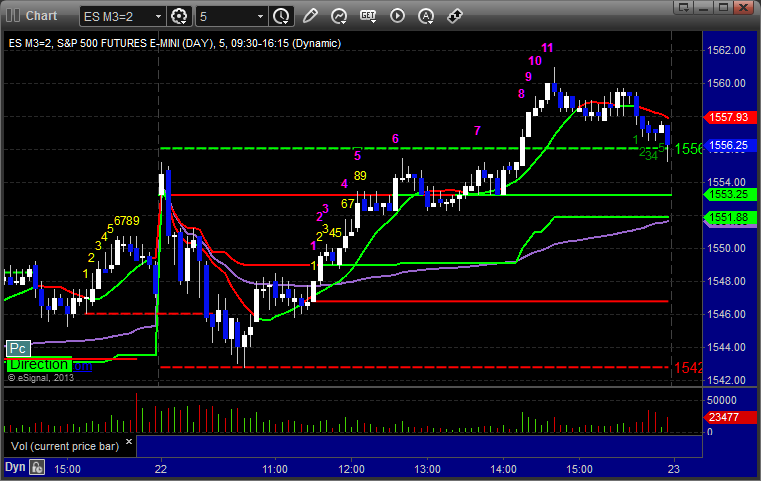Viewport: 761px width, 481px height.
Task: Open the time template clock menu
Action: pyautogui.click(x=281, y=17)
